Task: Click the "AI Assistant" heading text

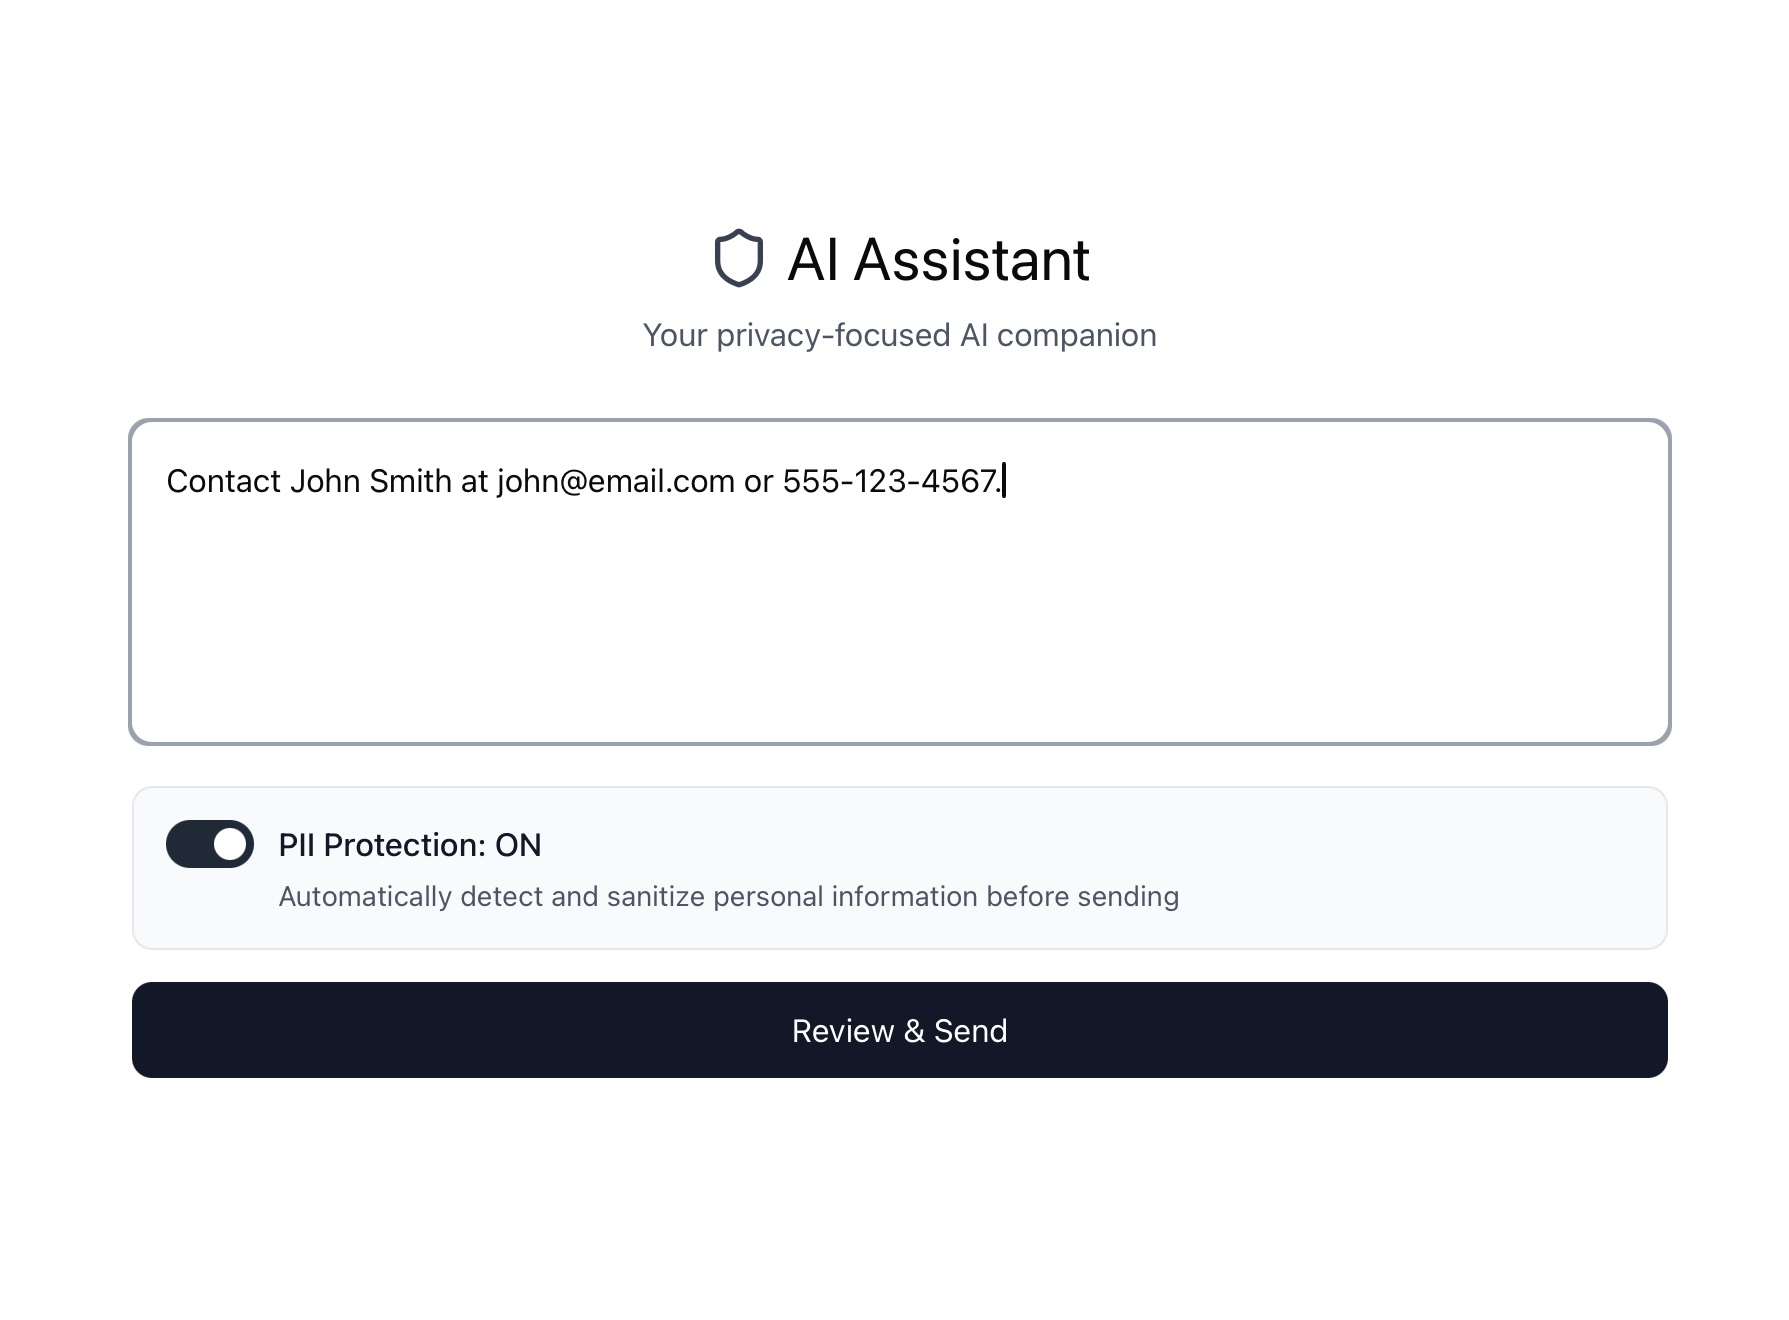Action: point(938,260)
